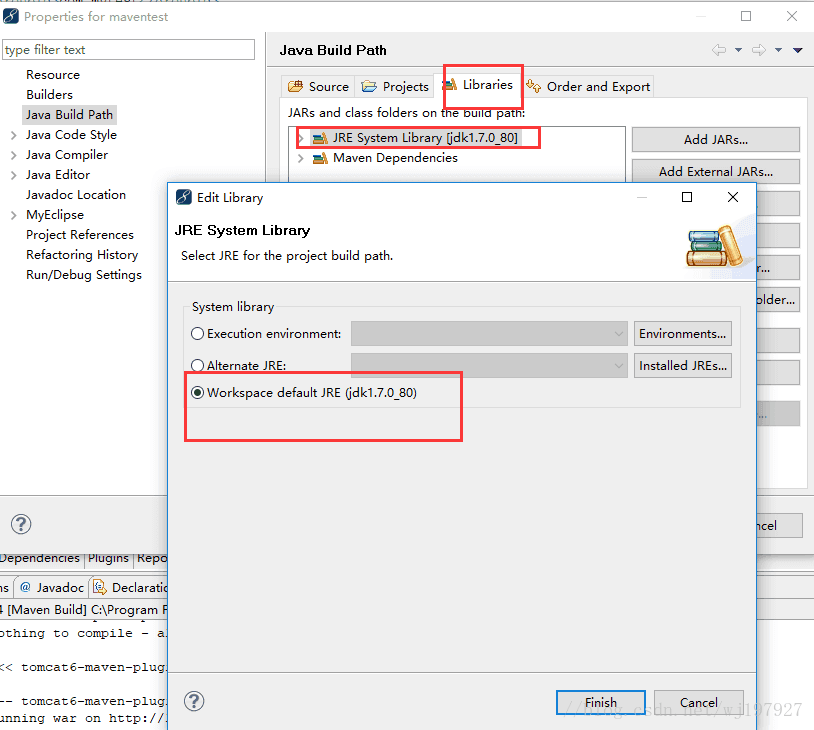Click Maven Dependencies library icon
The height and width of the screenshot is (730, 814).
320,158
